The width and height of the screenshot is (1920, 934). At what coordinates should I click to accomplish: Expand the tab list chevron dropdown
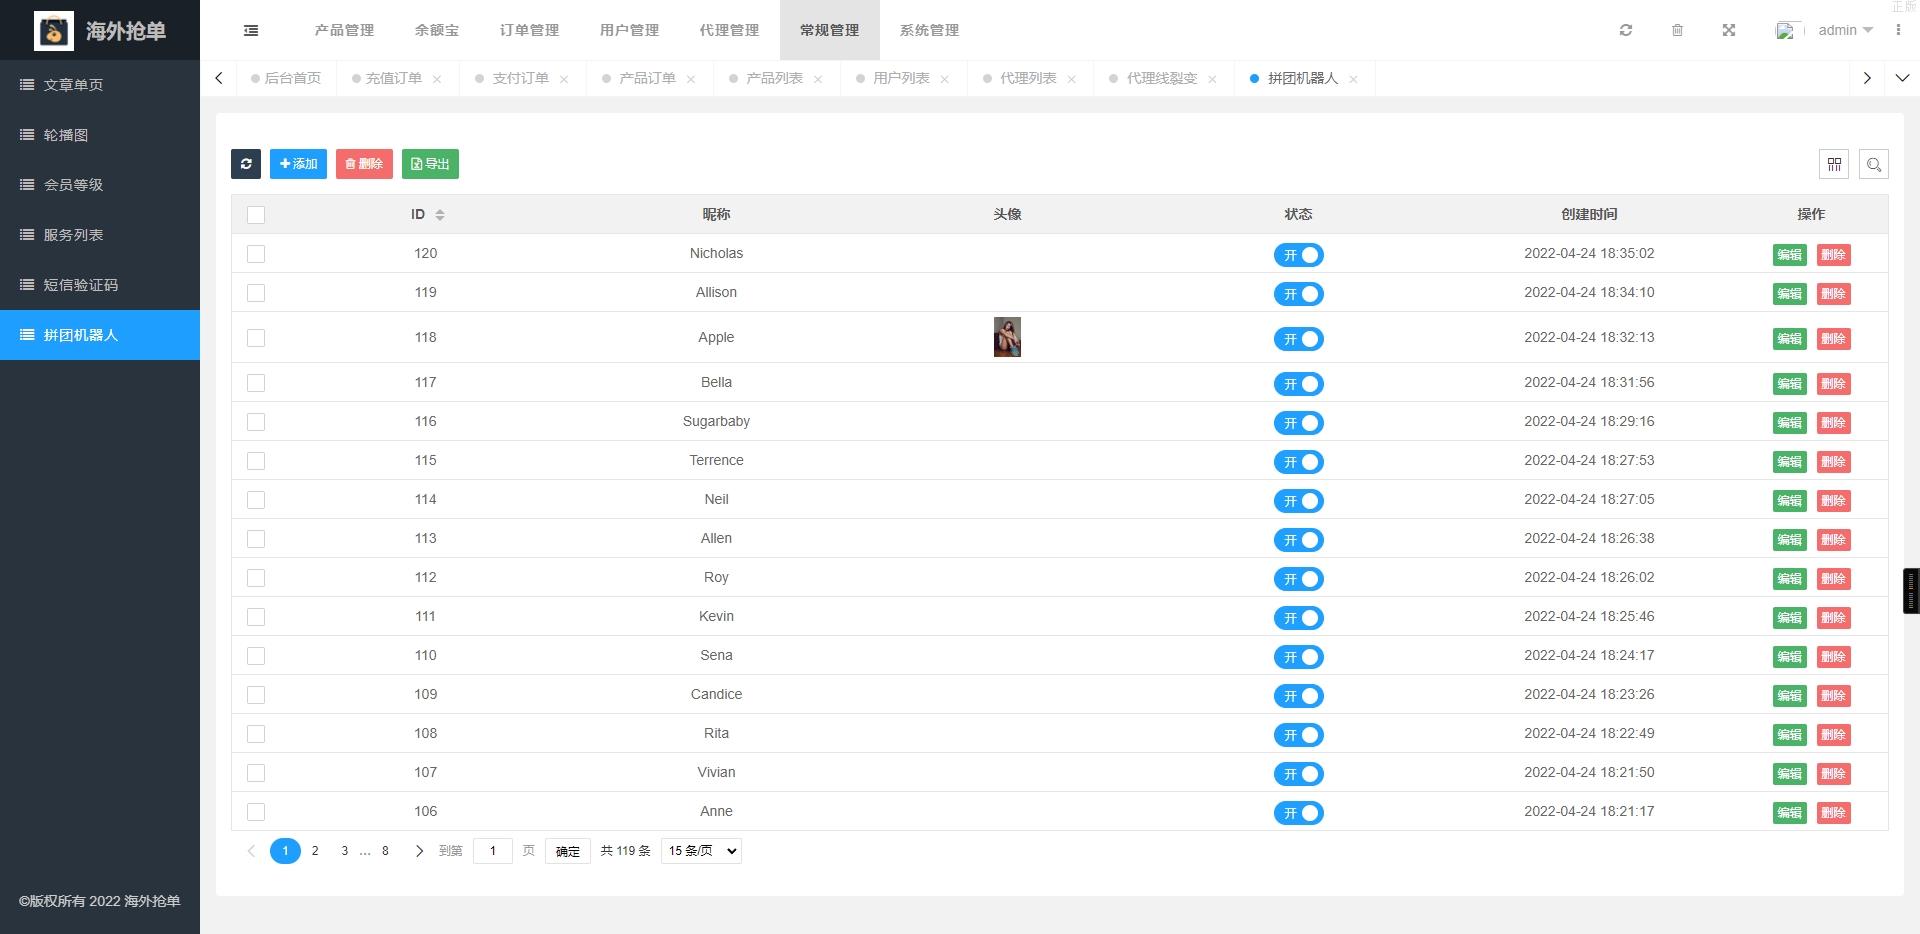(x=1902, y=78)
